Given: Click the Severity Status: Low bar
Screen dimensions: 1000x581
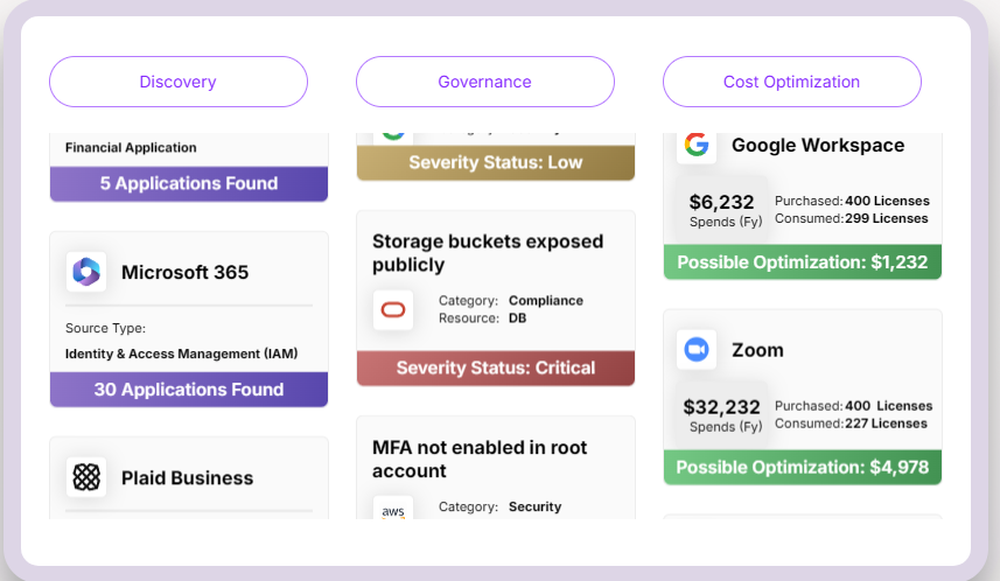Looking at the screenshot, I should [x=496, y=163].
